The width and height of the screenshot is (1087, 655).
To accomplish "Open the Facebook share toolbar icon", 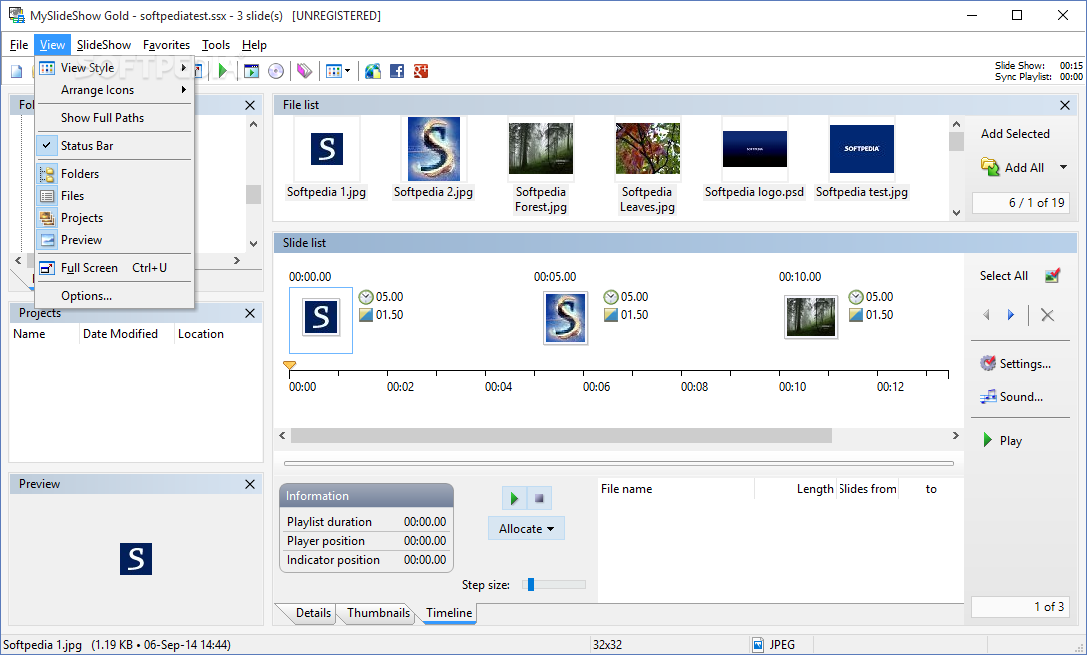I will click(x=397, y=71).
